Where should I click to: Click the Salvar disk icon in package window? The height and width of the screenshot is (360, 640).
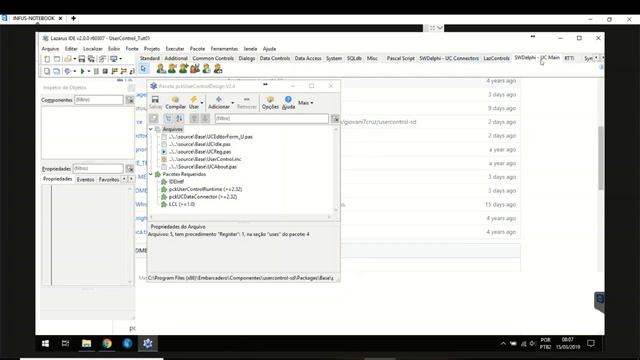[x=155, y=99]
